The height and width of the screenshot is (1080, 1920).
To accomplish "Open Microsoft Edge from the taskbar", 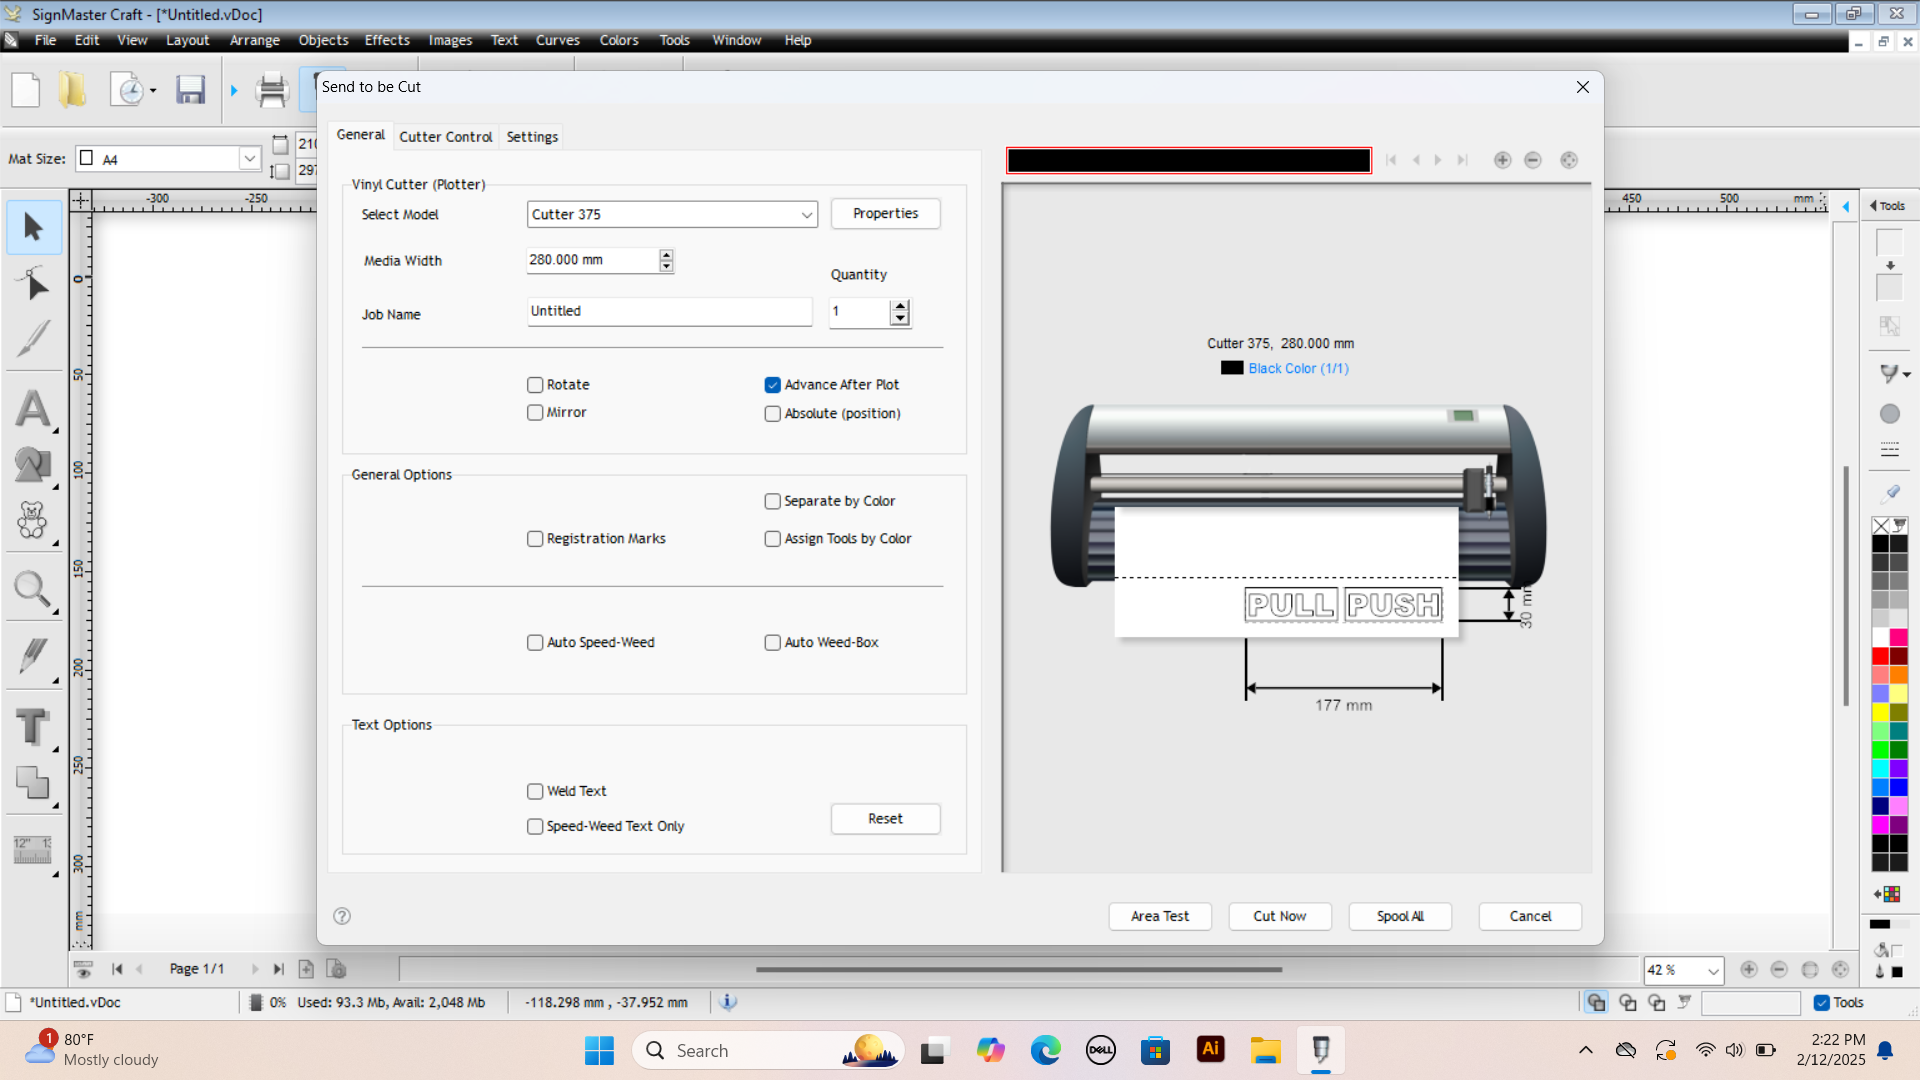I will tap(1046, 1050).
